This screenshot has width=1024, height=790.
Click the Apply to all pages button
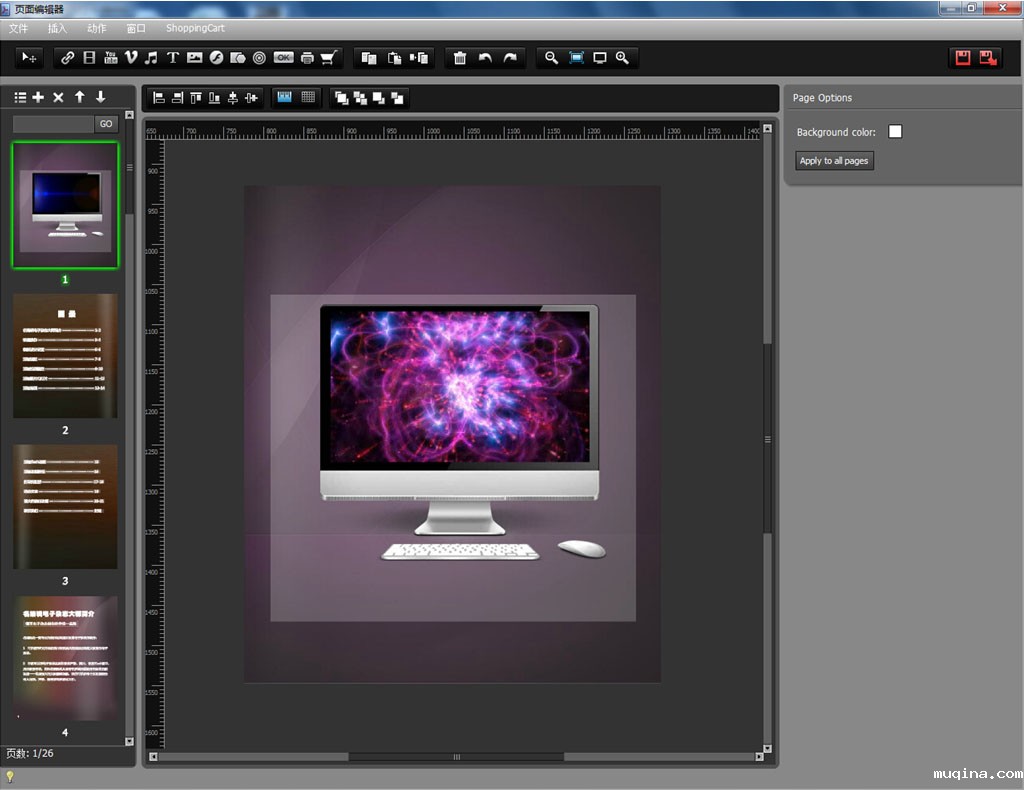834,161
